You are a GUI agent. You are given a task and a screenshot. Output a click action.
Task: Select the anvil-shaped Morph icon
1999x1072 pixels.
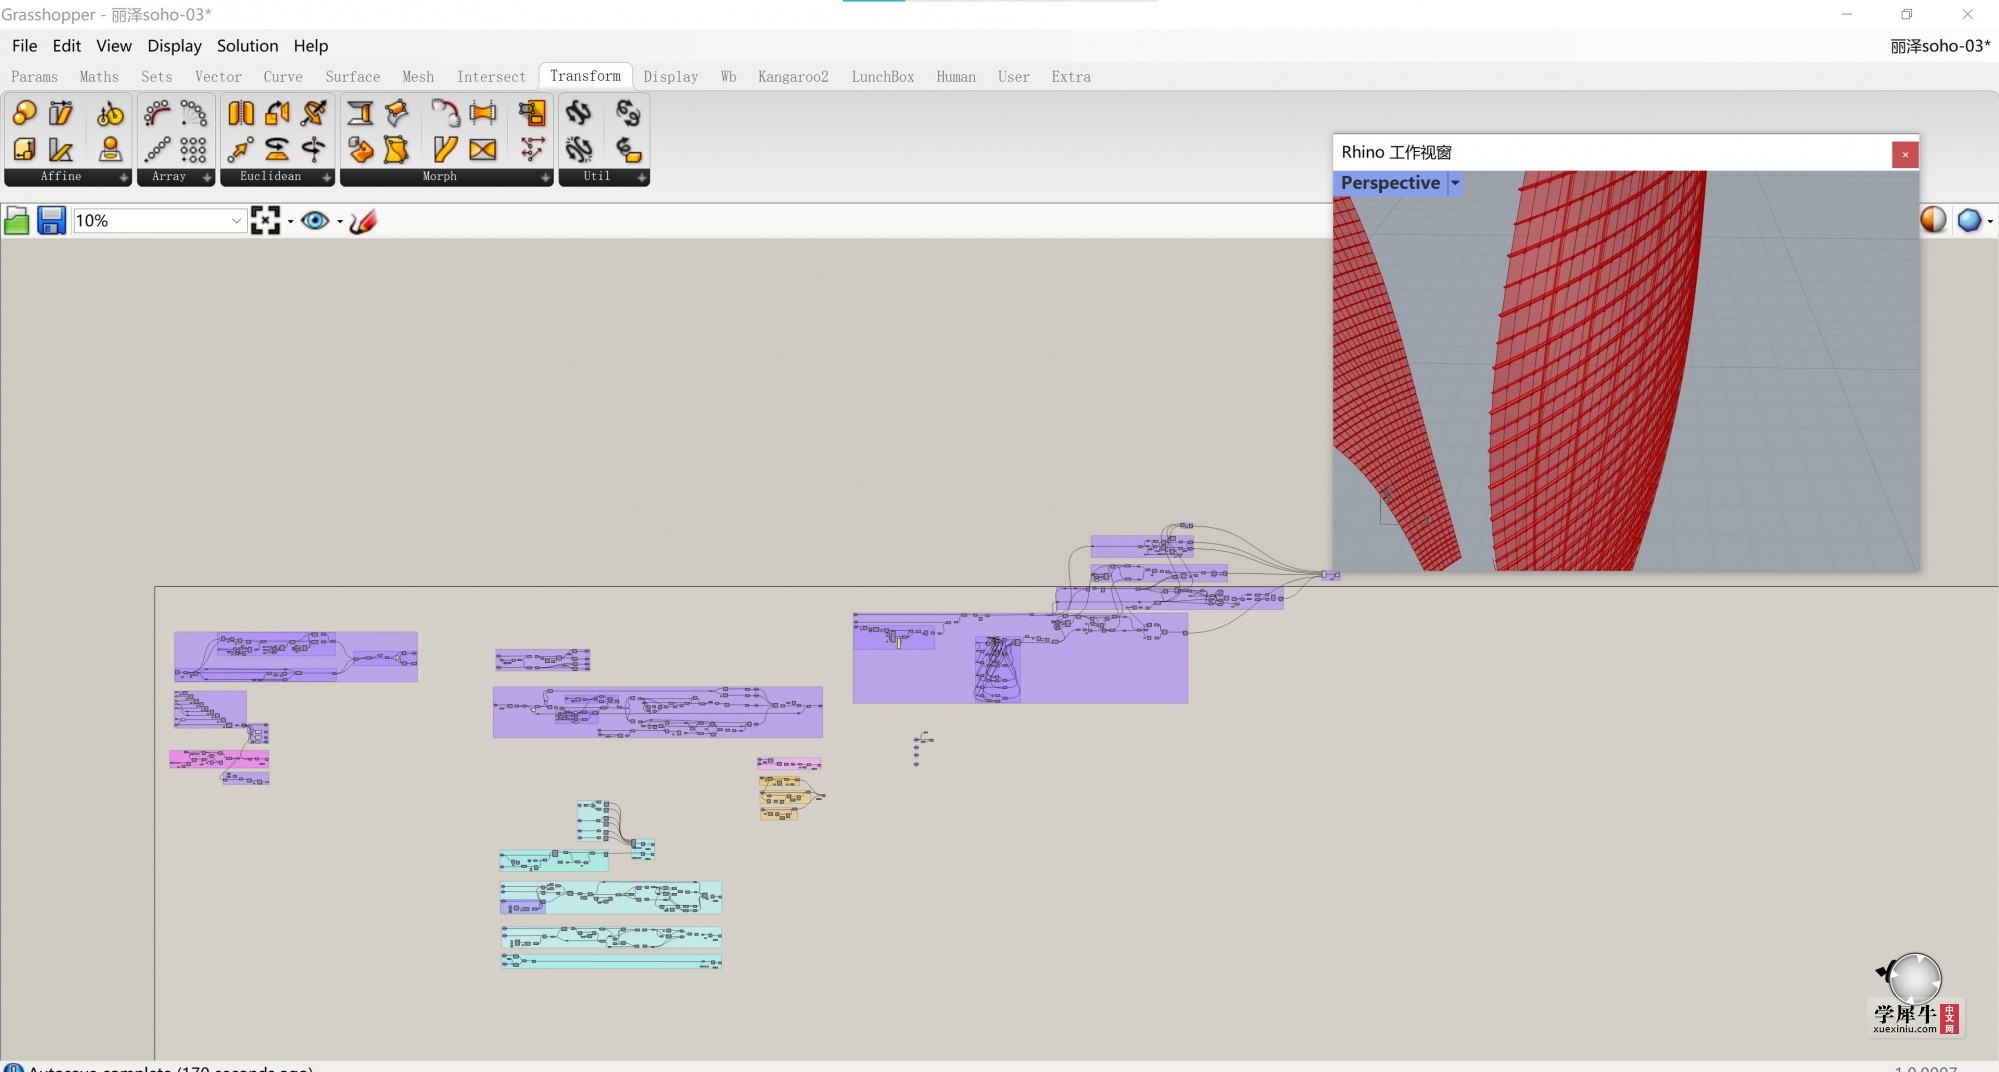[360, 113]
